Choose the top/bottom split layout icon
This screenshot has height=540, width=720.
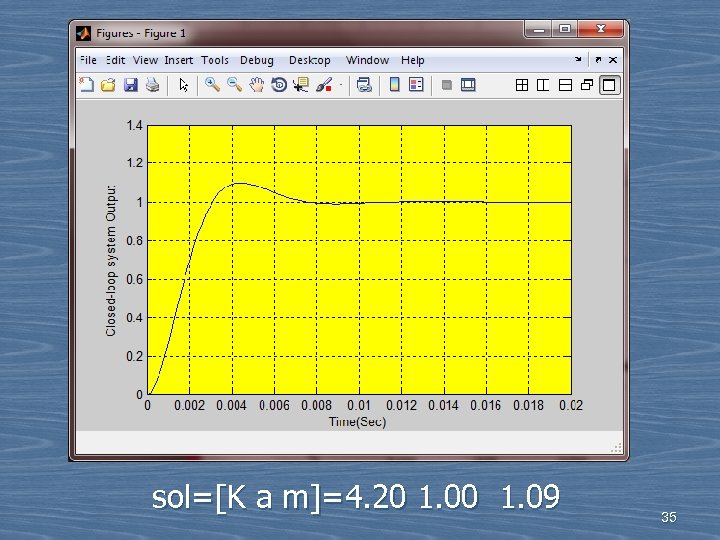(565, 85)
